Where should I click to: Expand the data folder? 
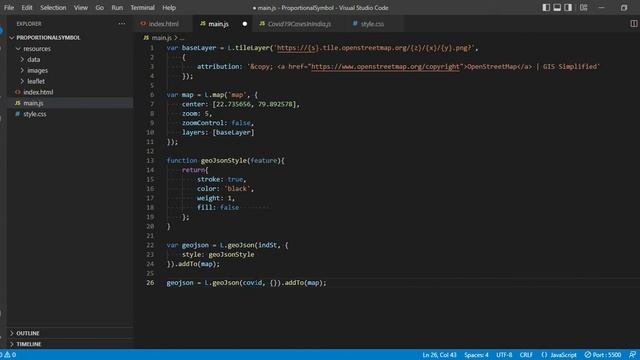[x=33, y=60]
